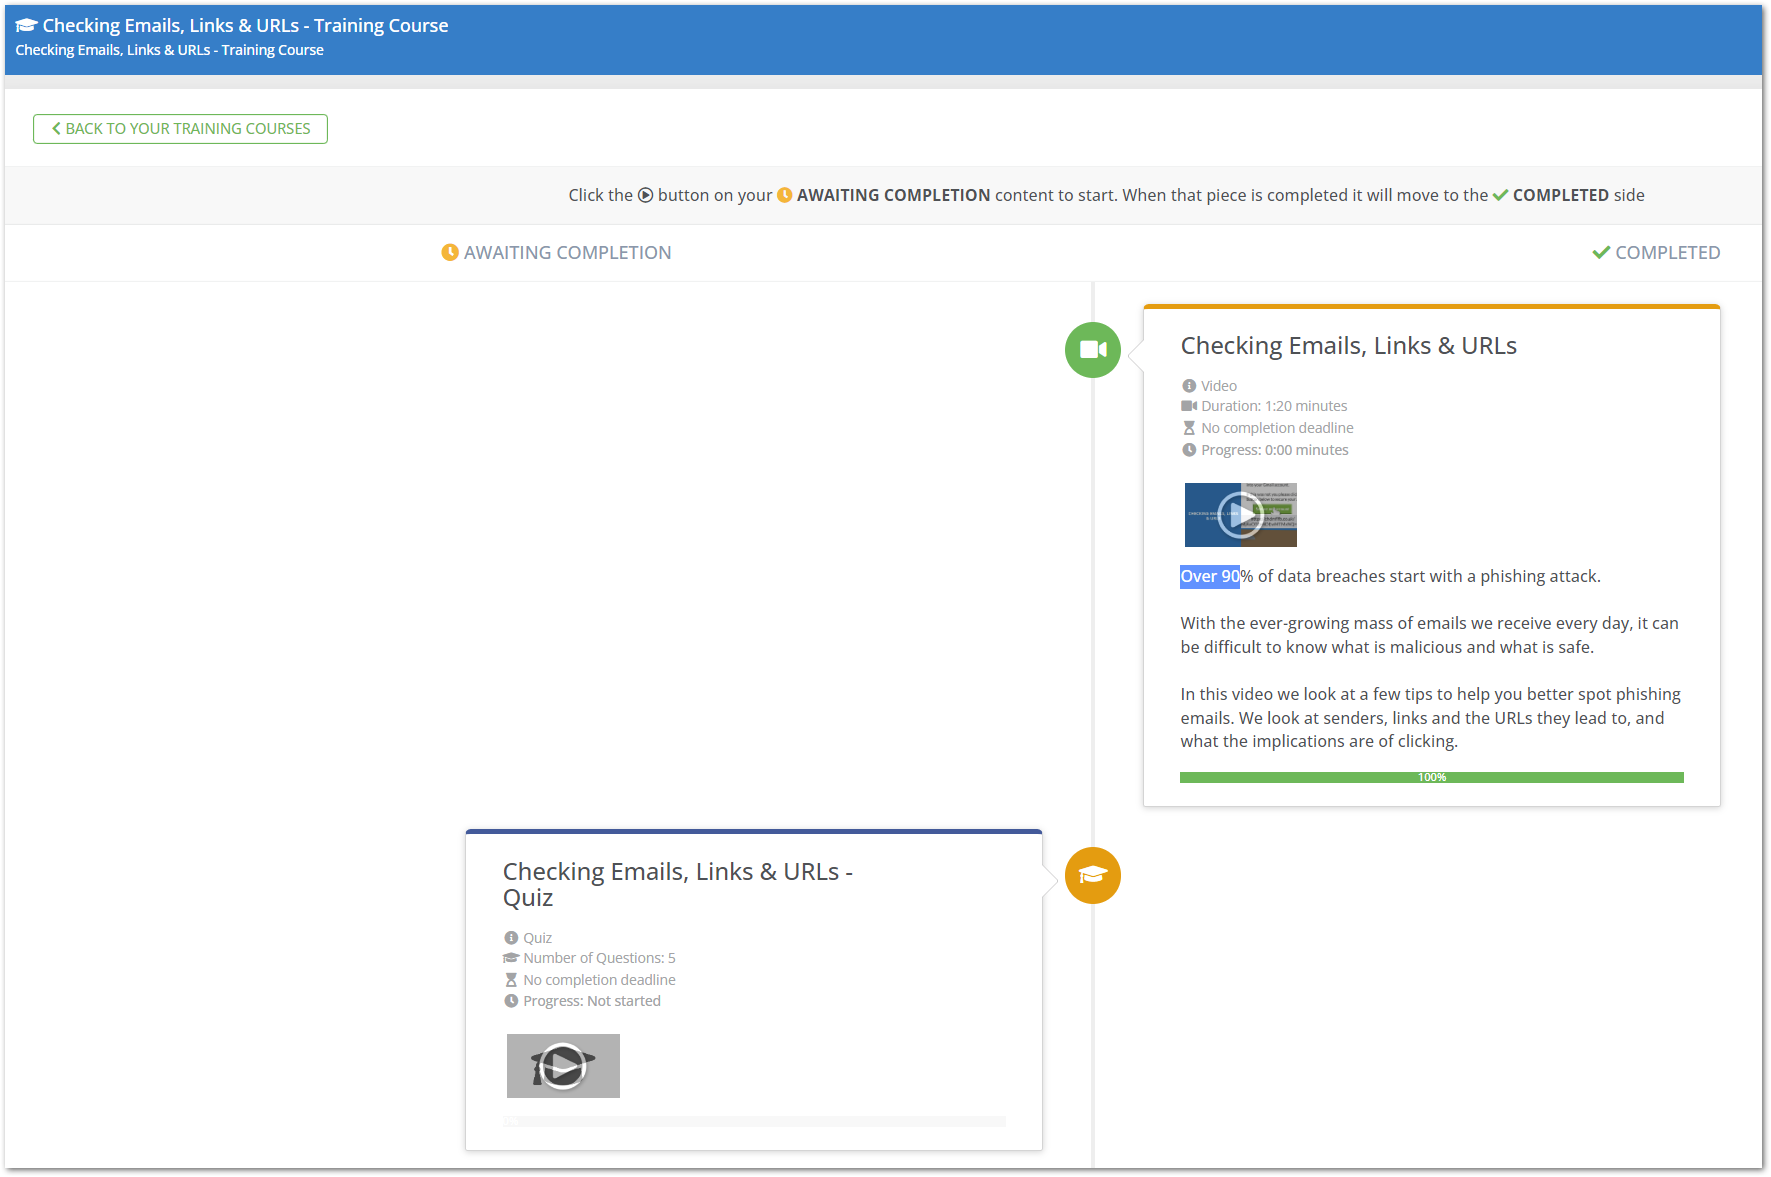Click the info icon beside Quiz

coord(511,938)
